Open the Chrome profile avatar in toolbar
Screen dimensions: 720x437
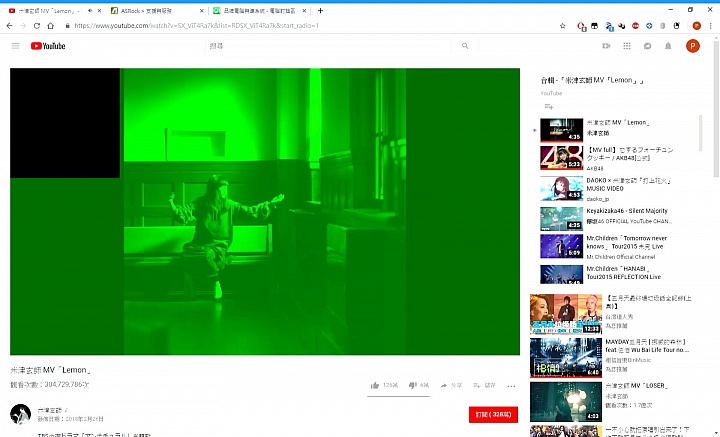697,26
